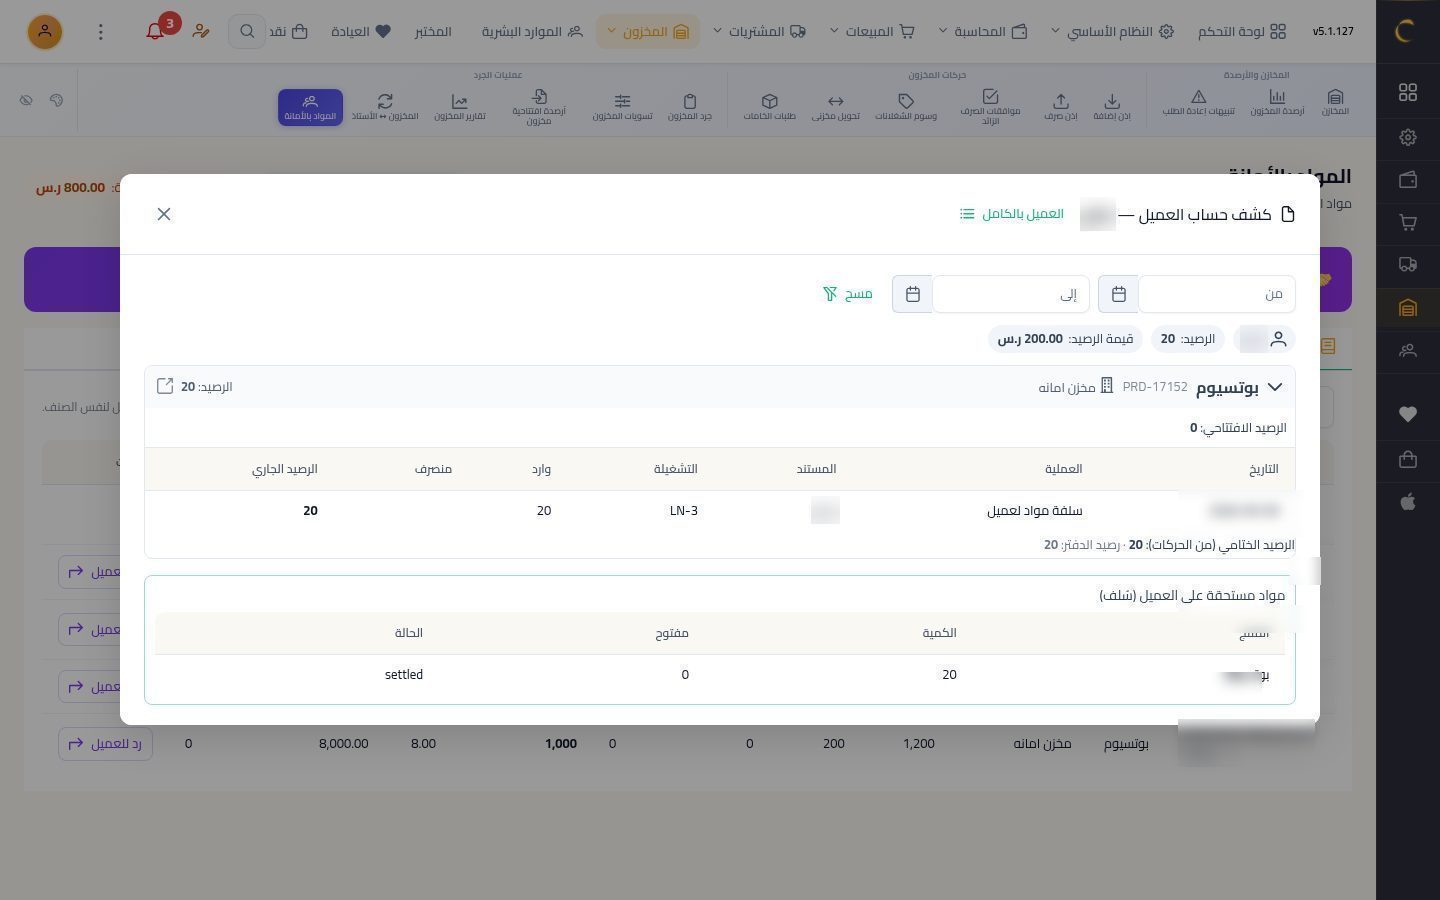The height and width of the screenshot is (900, 1440).
Task: Open تقارير المخزون inventory reports
Action: (460, 106)
